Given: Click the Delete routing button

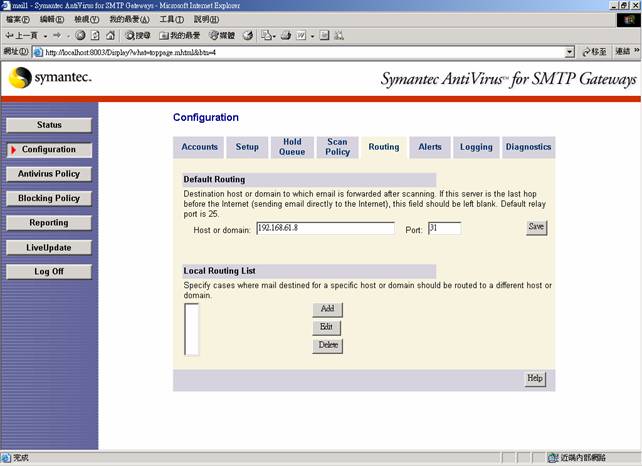Looking at the screenshot, I should point(328,346).
